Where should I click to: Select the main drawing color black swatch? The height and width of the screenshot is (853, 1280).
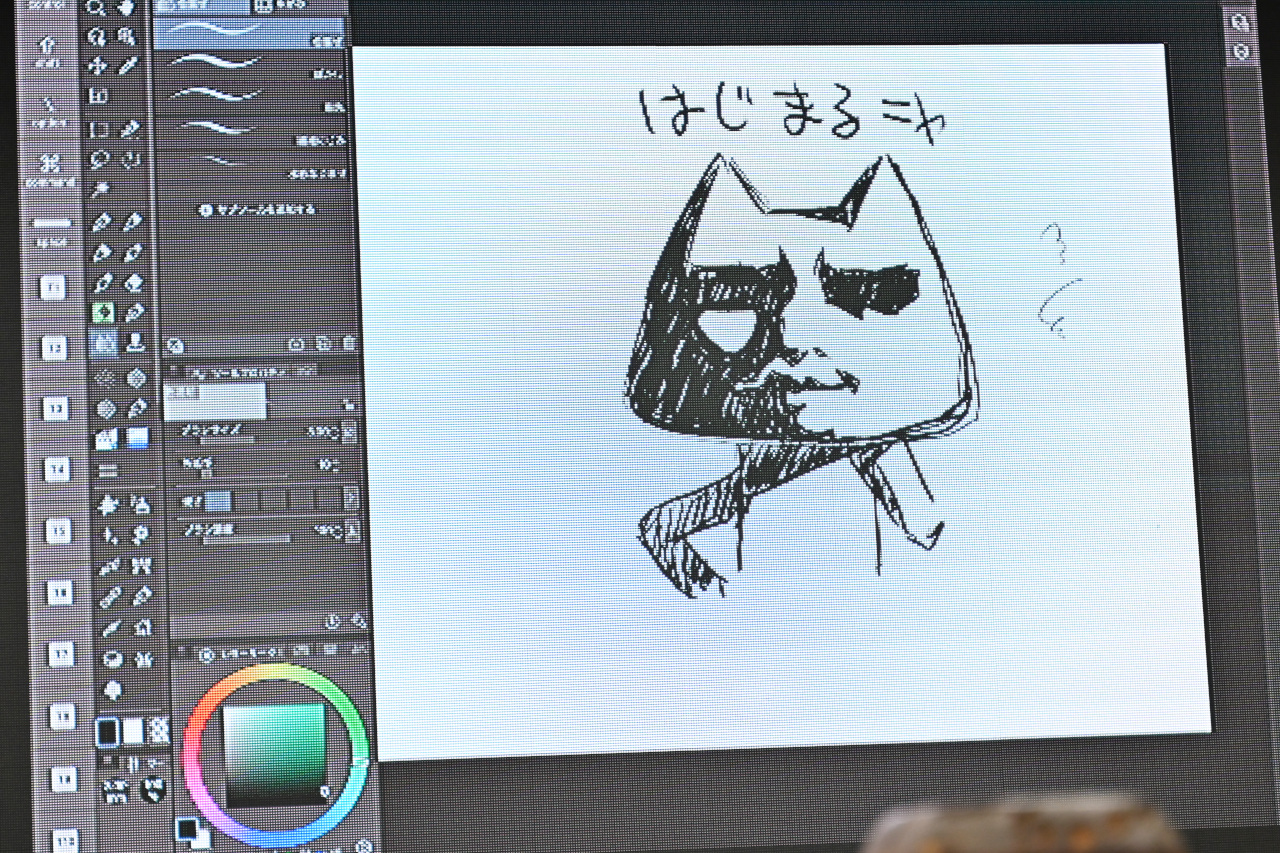pos(107,732)
